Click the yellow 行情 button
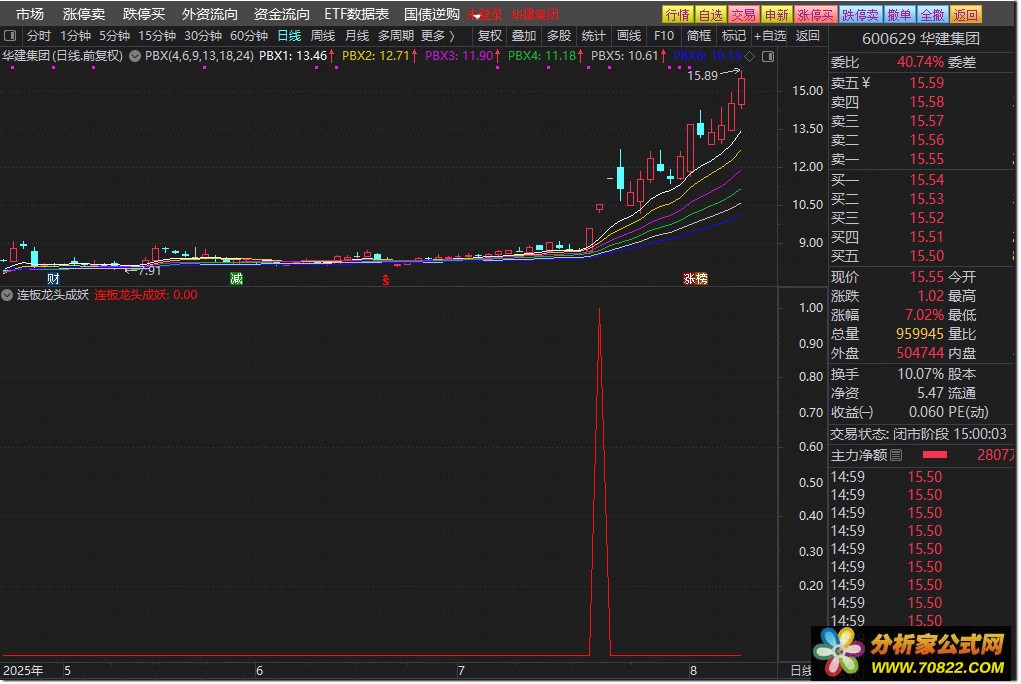Screen dimensions: 1021x684 [x=677, y=14]
